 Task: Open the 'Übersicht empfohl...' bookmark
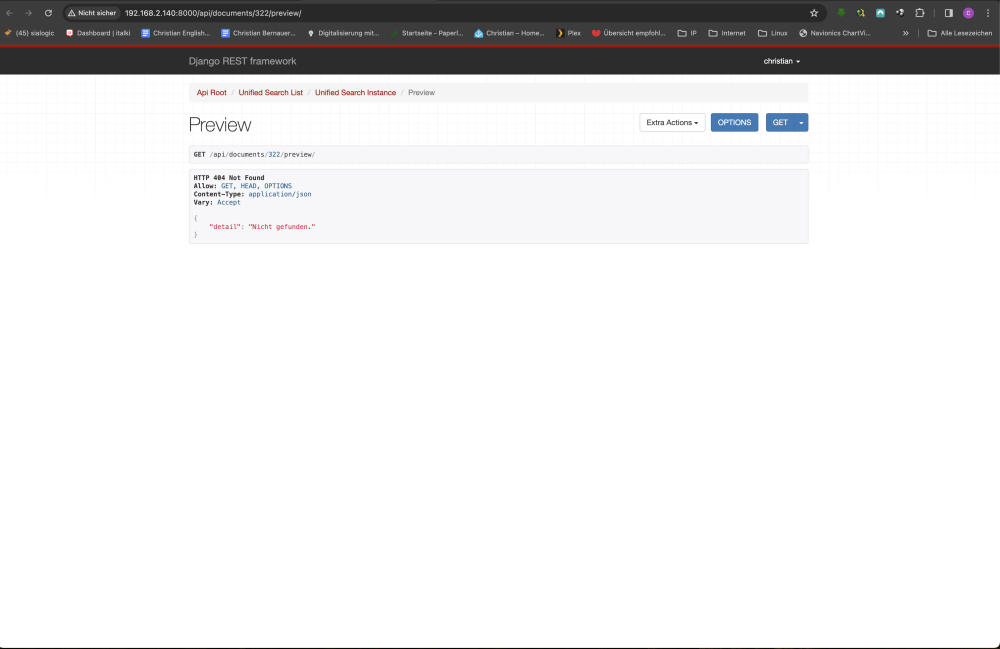point(629,33)
